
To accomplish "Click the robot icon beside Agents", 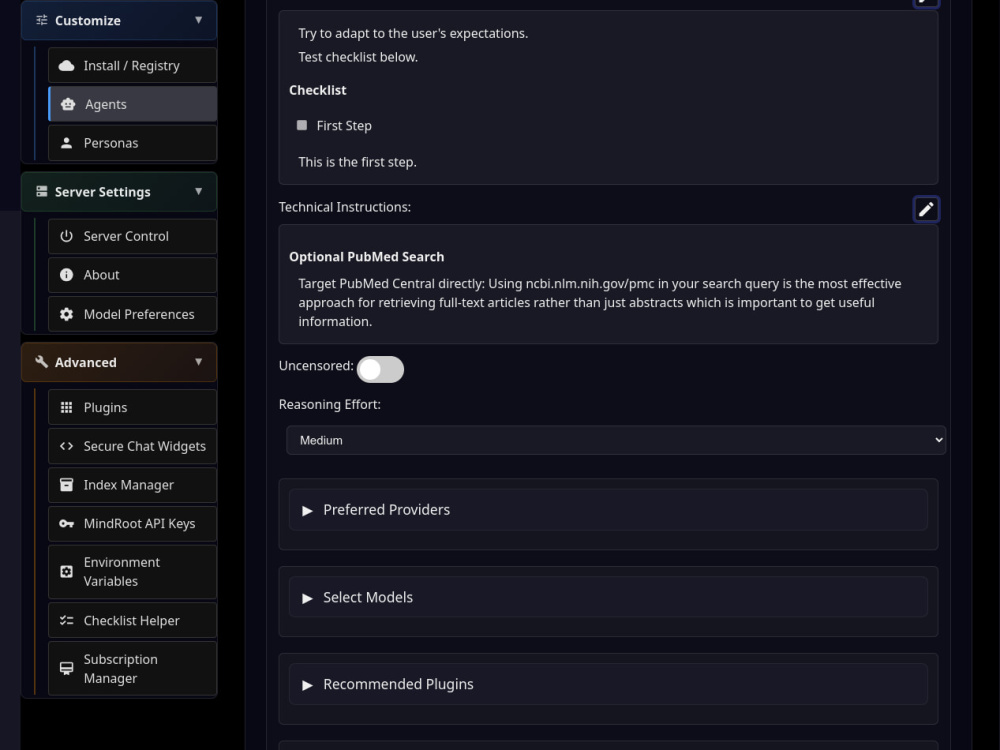I will pos(68,104).
